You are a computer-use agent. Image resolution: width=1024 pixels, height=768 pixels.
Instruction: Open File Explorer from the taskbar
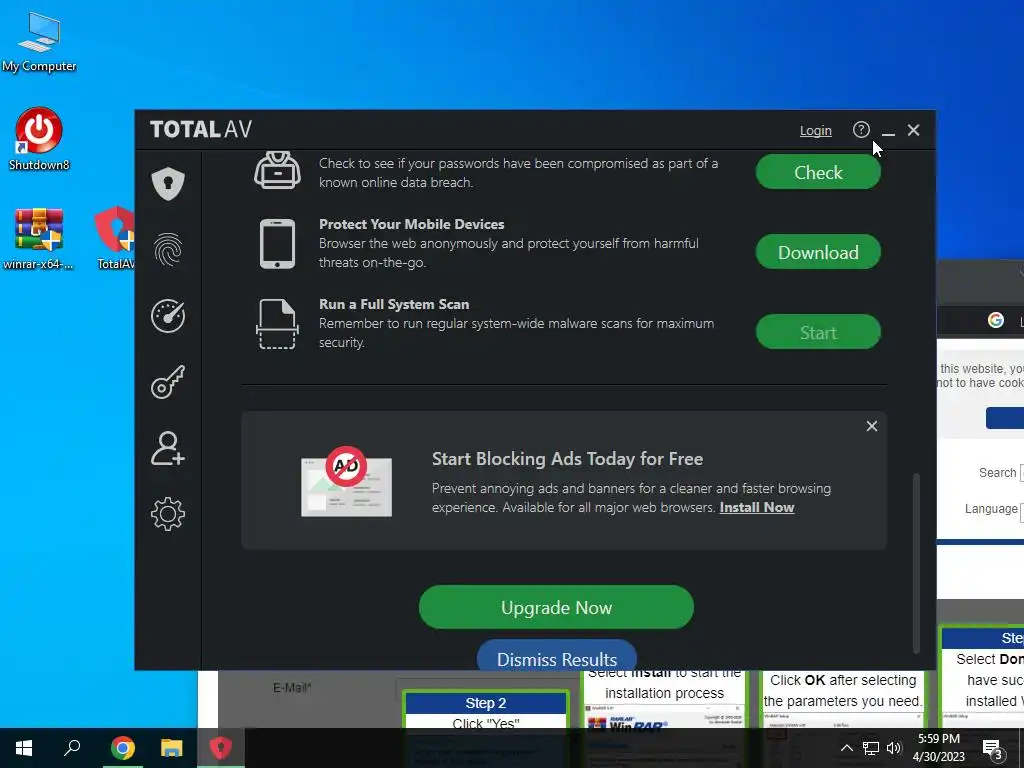172,748
